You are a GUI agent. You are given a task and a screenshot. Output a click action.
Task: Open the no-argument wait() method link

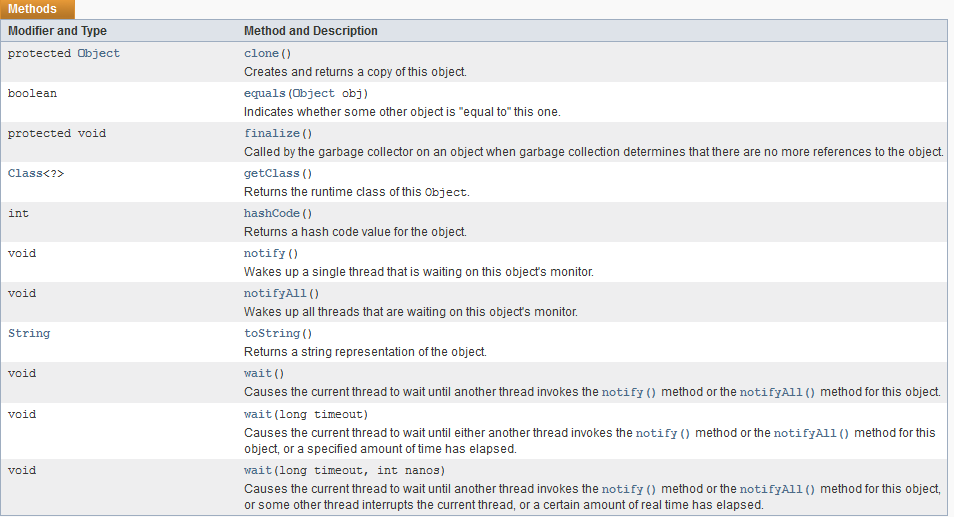258,374
